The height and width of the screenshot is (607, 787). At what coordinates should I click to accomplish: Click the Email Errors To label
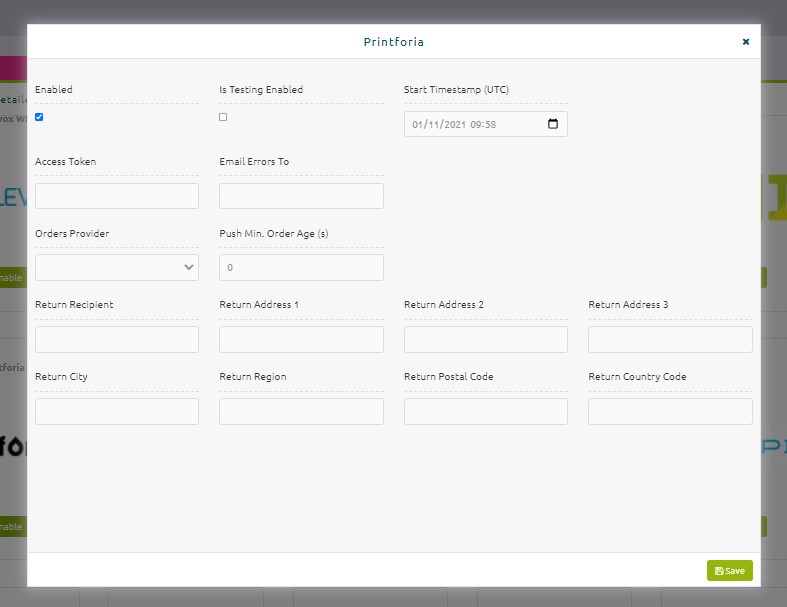point(254,162)
